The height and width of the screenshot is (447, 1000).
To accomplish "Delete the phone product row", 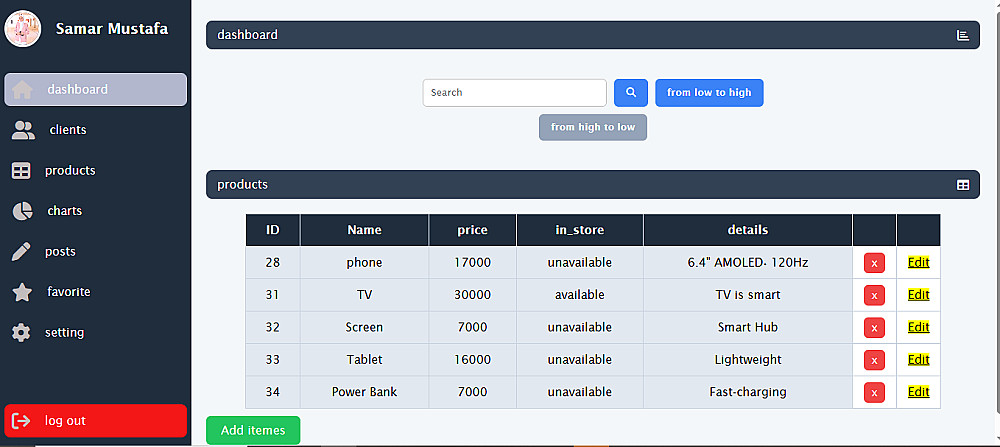I will [874, 263].
